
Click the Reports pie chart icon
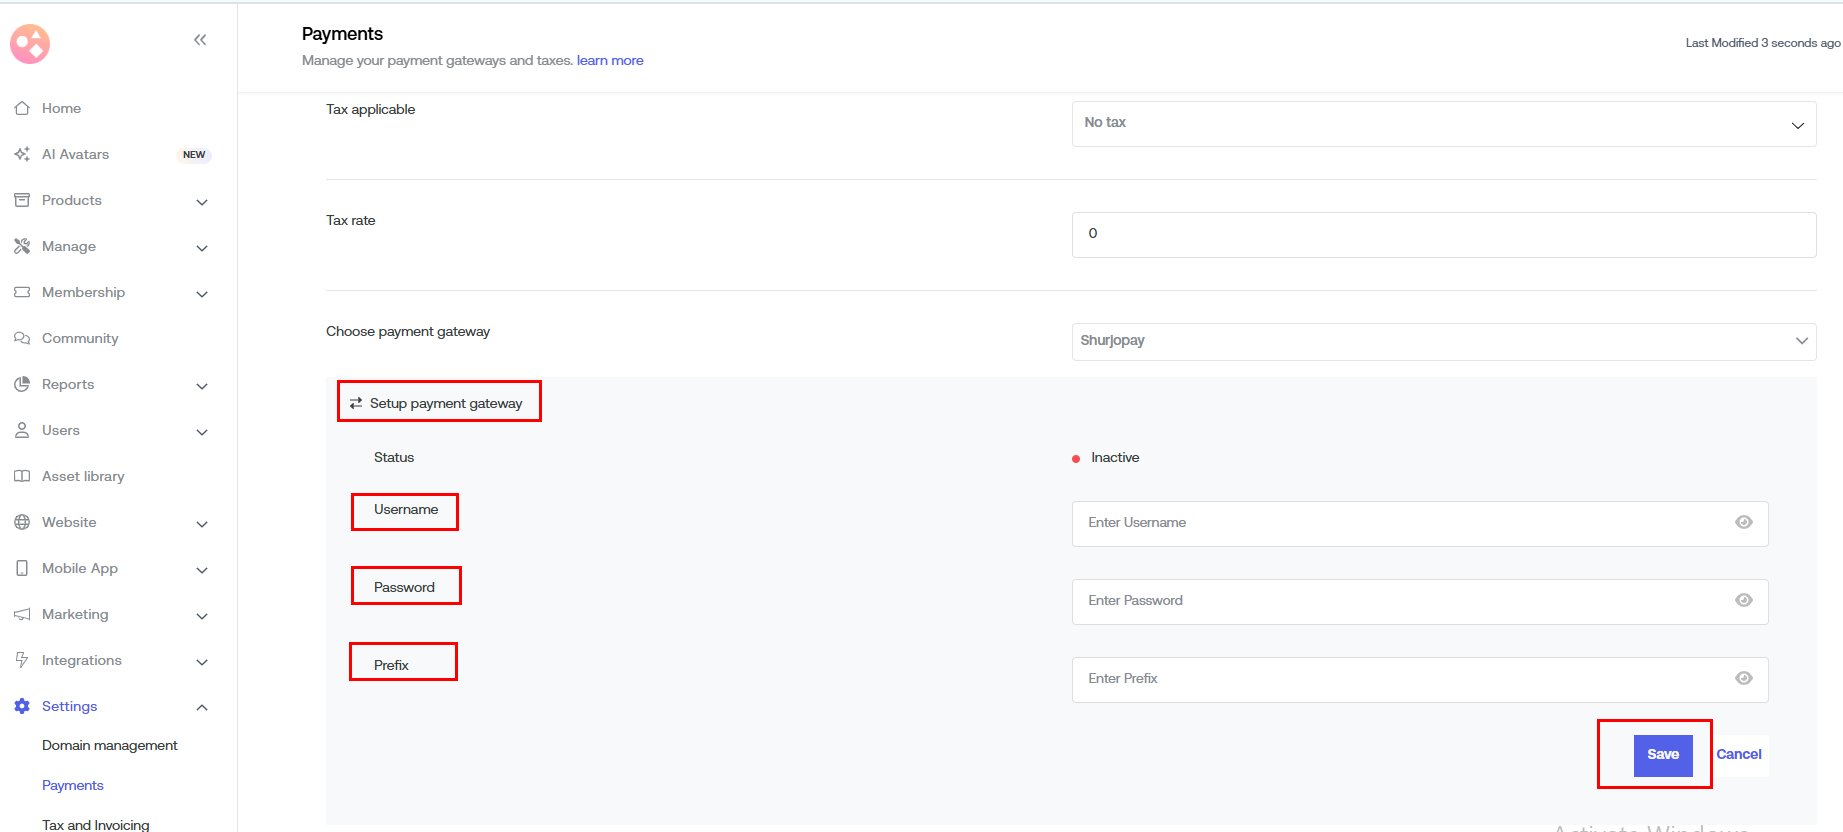(22, 384)
